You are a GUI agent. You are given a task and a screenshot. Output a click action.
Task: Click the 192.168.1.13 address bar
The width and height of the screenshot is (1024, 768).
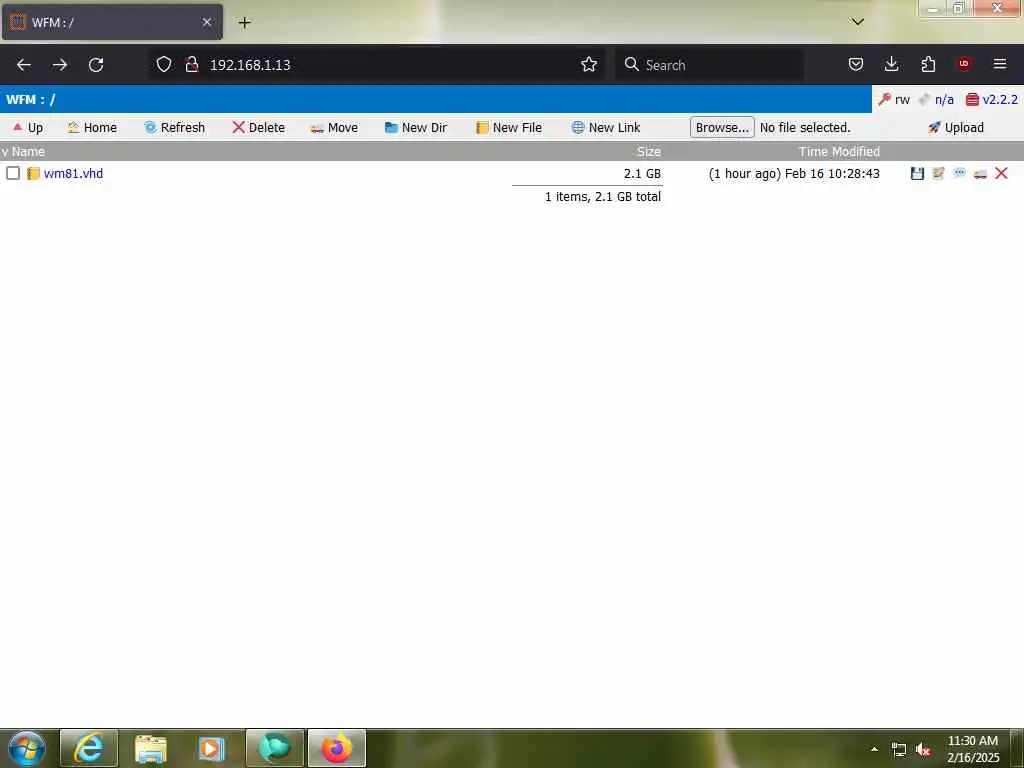tap(379, 65)
